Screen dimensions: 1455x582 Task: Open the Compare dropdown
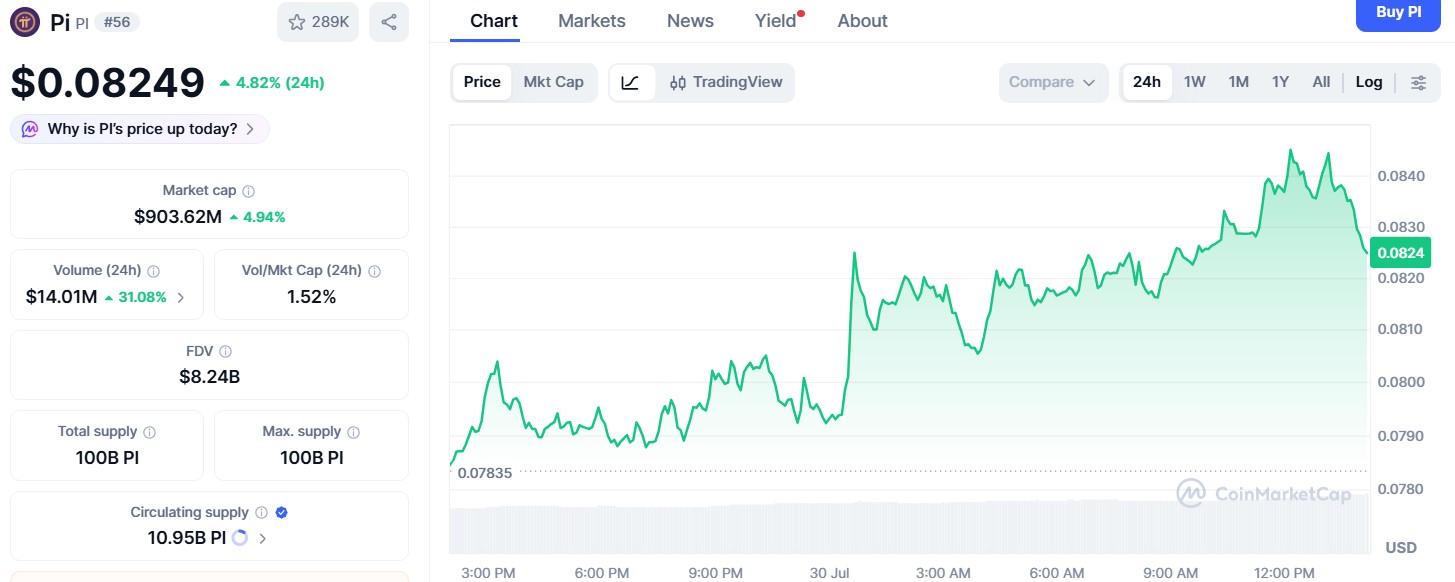pyautogui.click(x=1053, y=82)
